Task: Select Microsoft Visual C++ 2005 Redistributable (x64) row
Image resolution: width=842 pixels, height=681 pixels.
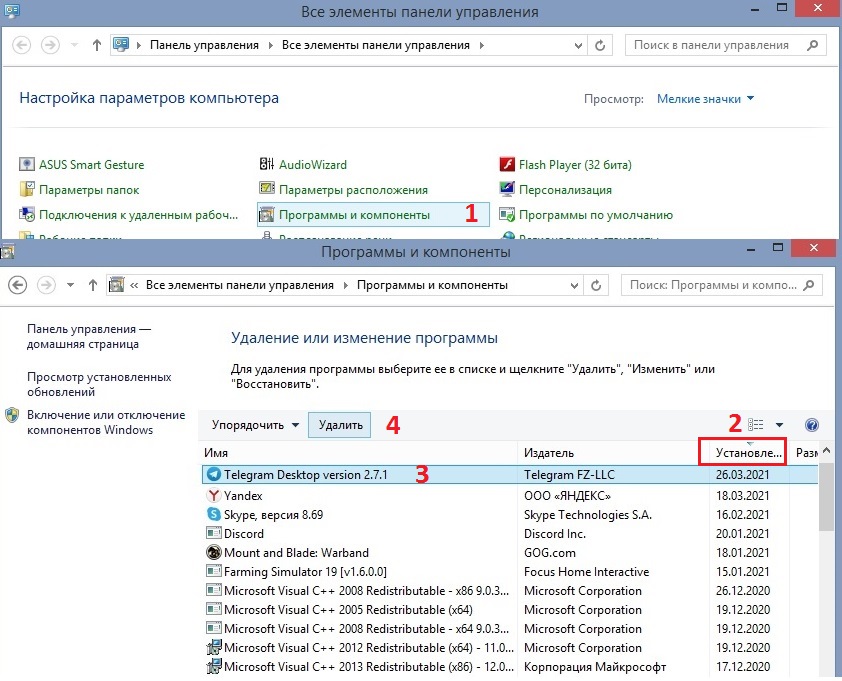Action: [510, 610]
